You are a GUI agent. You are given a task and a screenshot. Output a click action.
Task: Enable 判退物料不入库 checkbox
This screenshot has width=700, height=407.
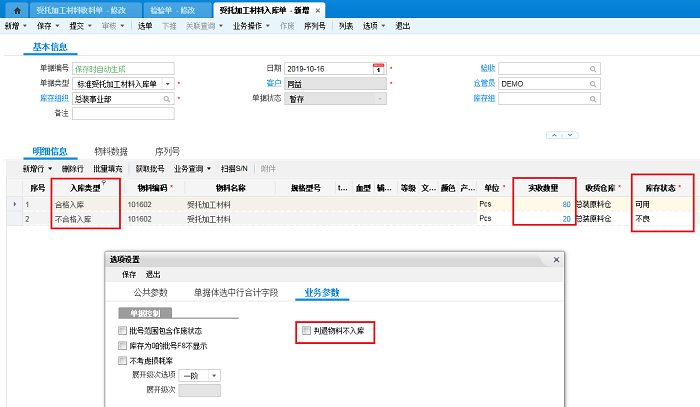pyautogui.click(x=307, y=330)
